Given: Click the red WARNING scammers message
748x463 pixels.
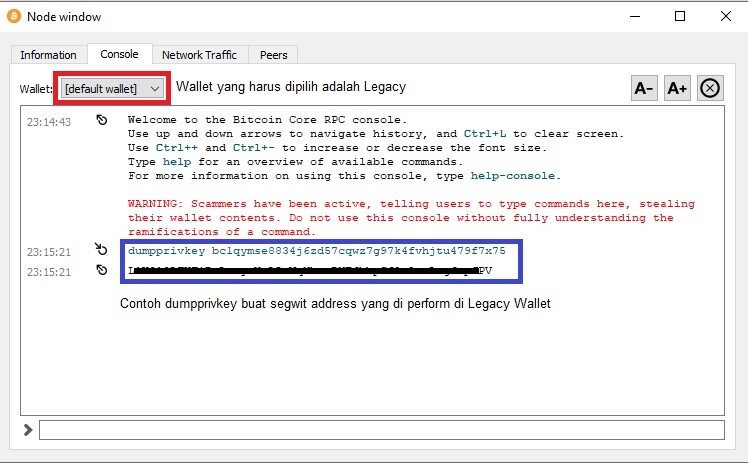Looking at the screenshot, I should click(411, 217).
